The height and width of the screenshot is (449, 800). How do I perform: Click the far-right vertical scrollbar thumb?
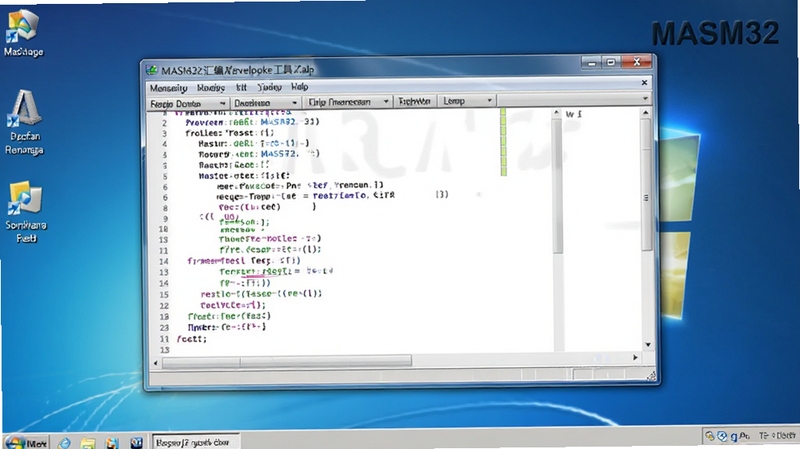[x=646, y=184]
